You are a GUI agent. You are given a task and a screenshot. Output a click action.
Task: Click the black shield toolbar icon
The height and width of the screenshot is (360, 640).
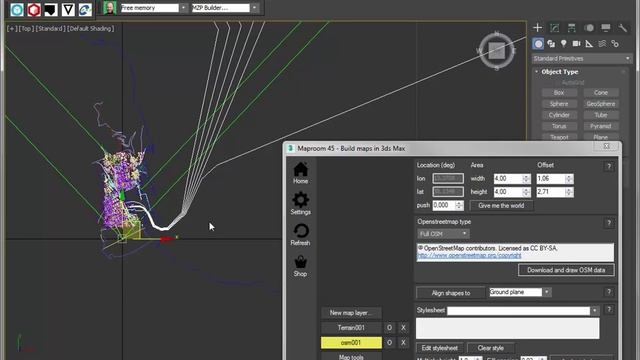[51, 9]
